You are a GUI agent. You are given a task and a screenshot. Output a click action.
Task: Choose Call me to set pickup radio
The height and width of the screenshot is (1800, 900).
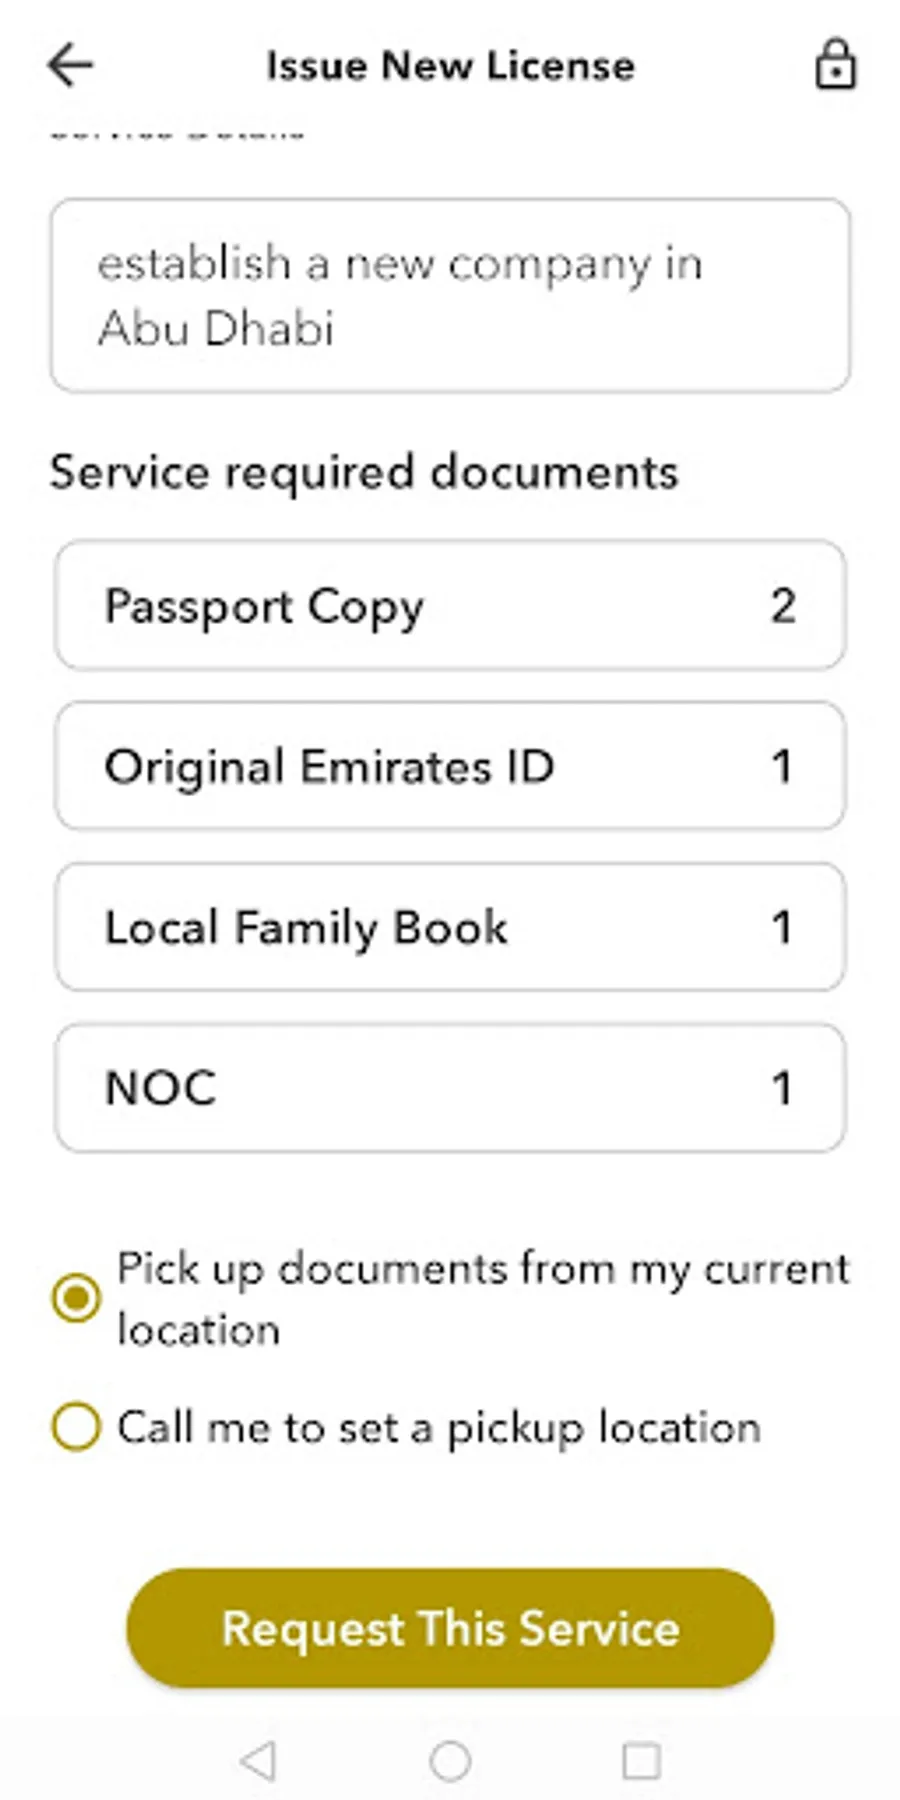(x=76, y=1426)
